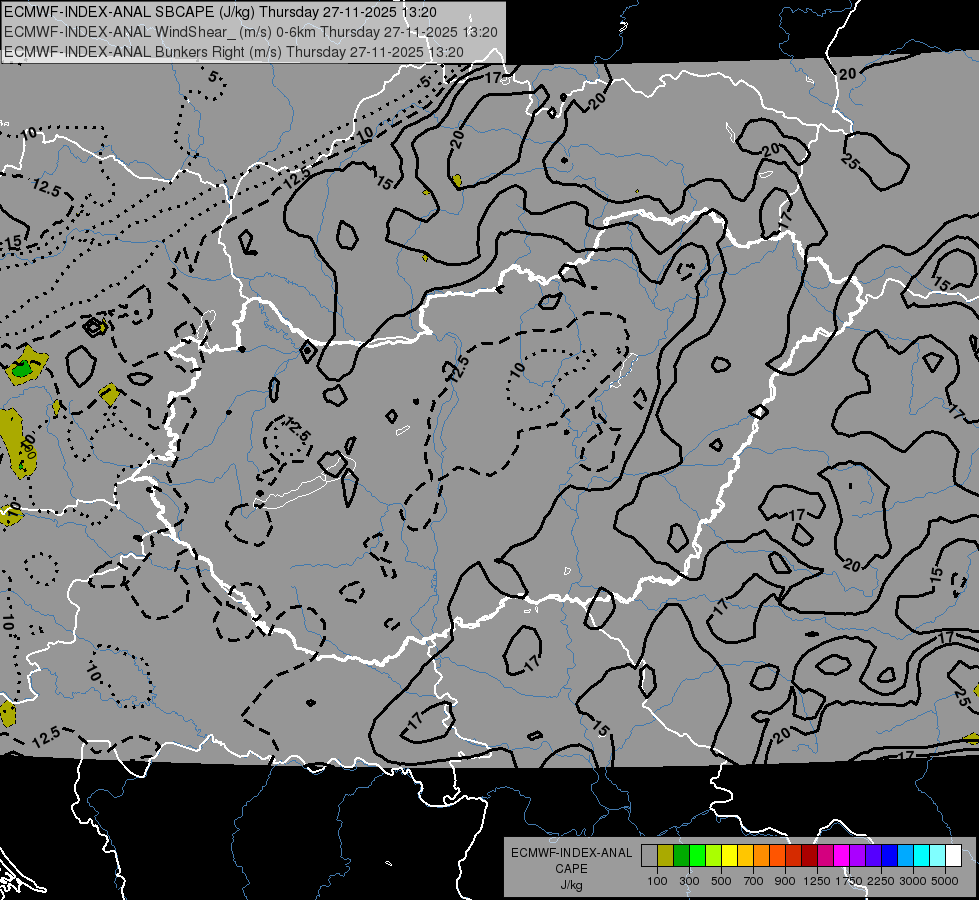This screenshot has width=979, height=900.
Task: Click the legend value 2250
Action: 881,881
